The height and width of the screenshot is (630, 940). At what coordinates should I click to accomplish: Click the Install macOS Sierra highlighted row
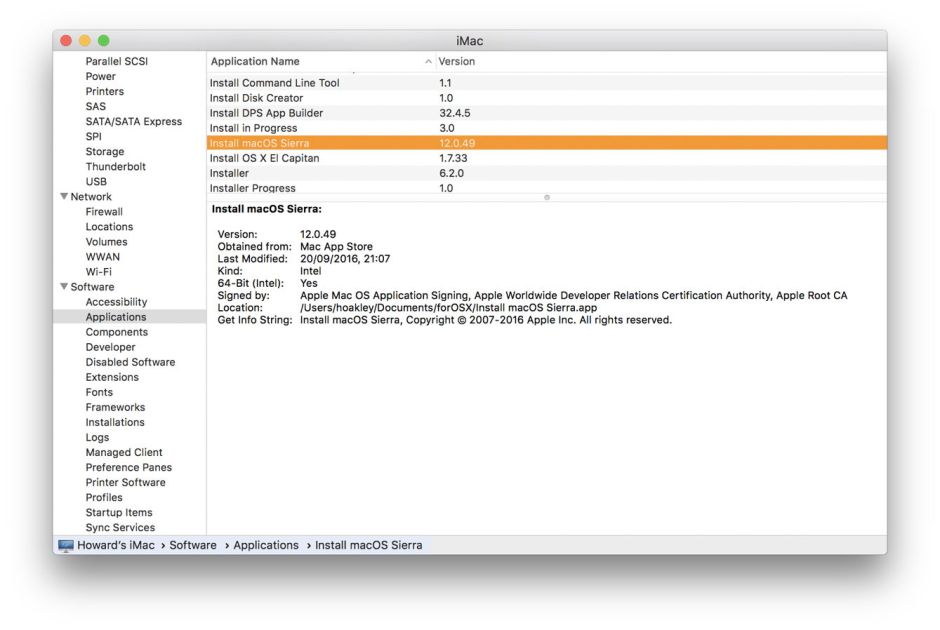click(x=259, y=143)
